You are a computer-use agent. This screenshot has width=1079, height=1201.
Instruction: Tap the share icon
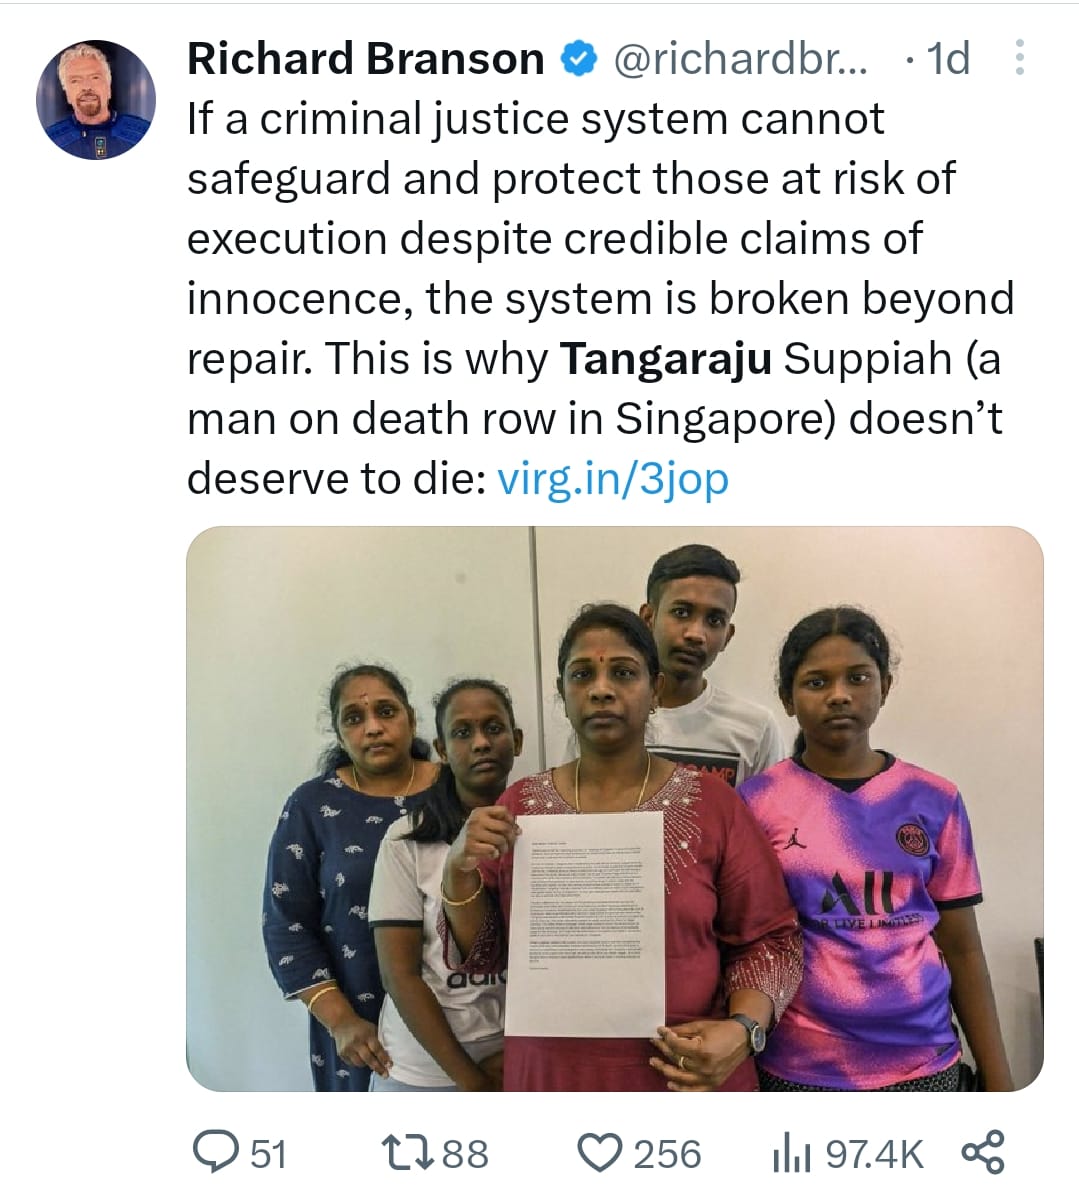pos(984,1152)
